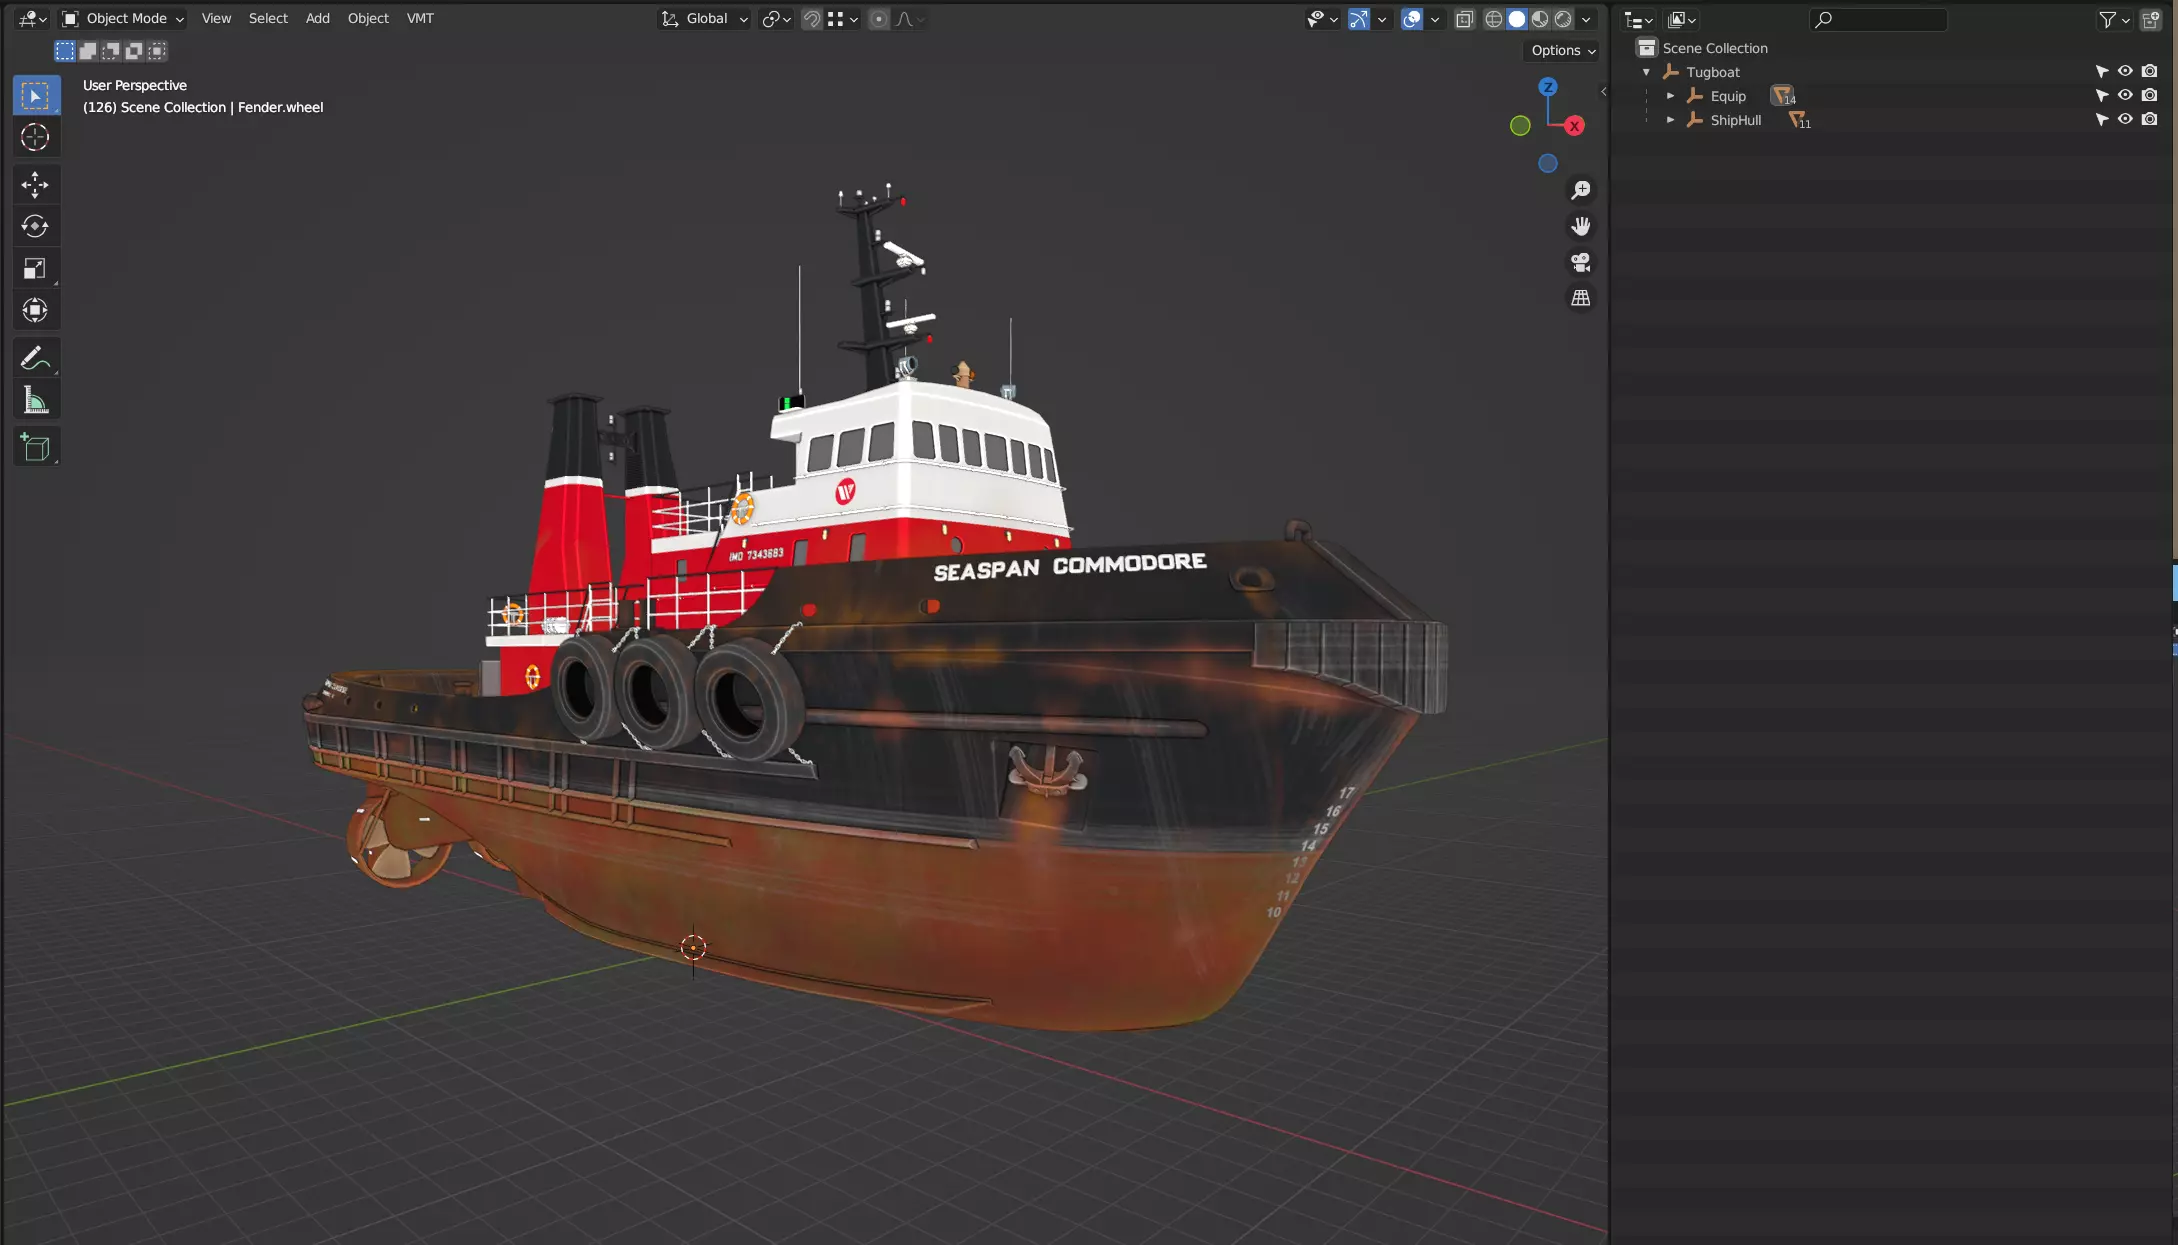Toggle Tugboat collection selectability arrow
Viewport: 2178px width, 1245px height.
2102,72
